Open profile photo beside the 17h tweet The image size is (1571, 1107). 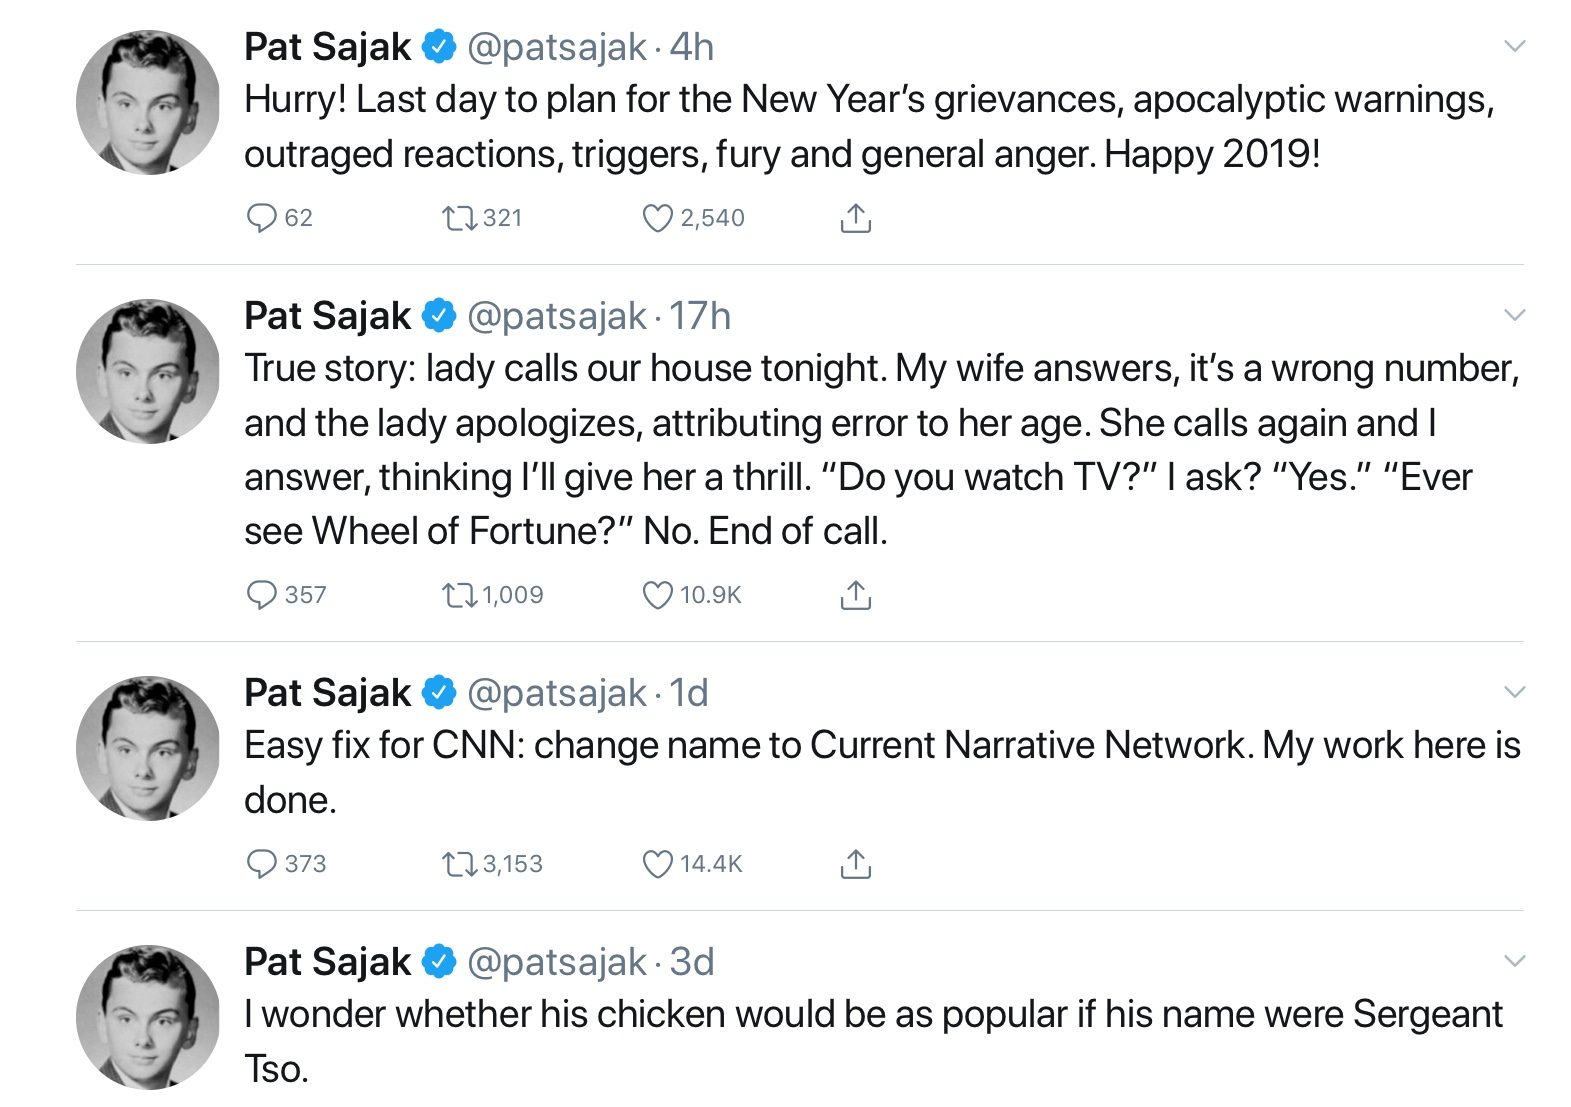tap(148, 371)
